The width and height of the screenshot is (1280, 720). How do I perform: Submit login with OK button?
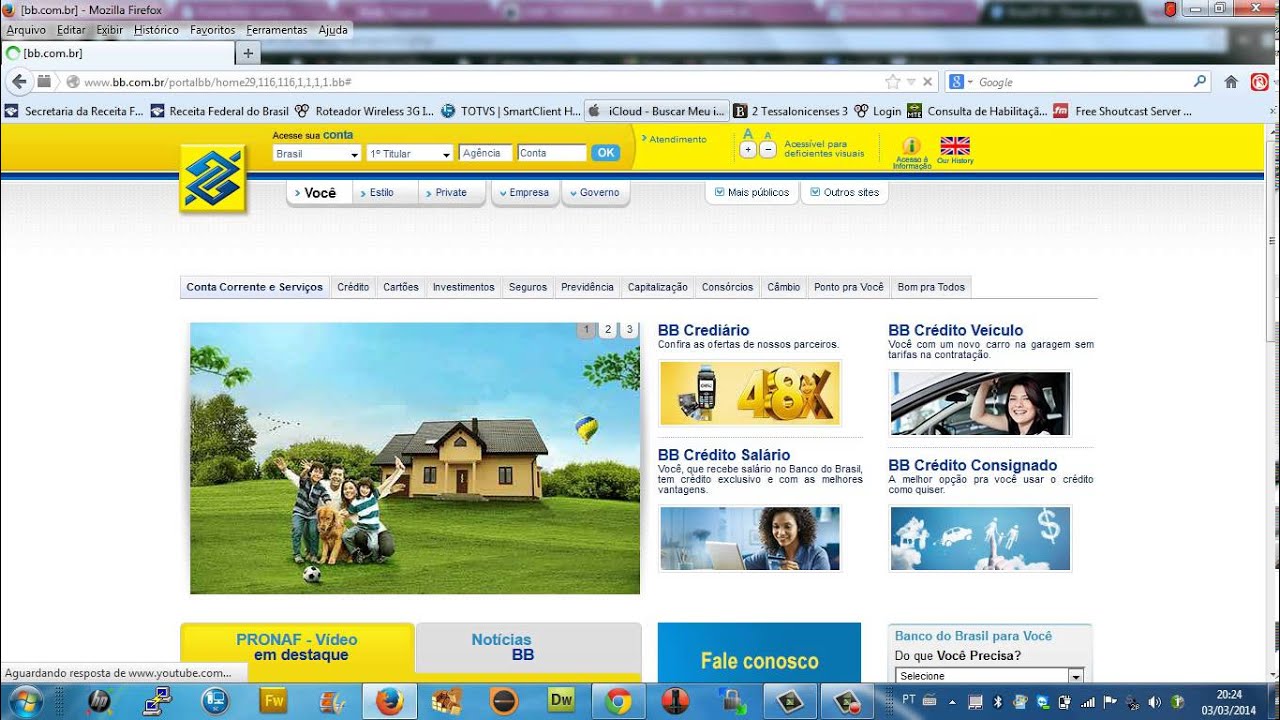tap(605, 153)
